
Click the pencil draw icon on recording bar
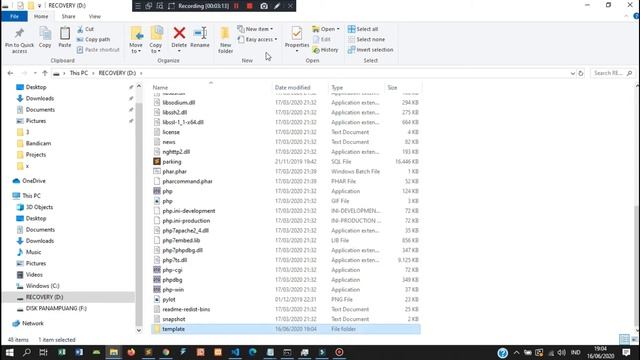[277, 6]
